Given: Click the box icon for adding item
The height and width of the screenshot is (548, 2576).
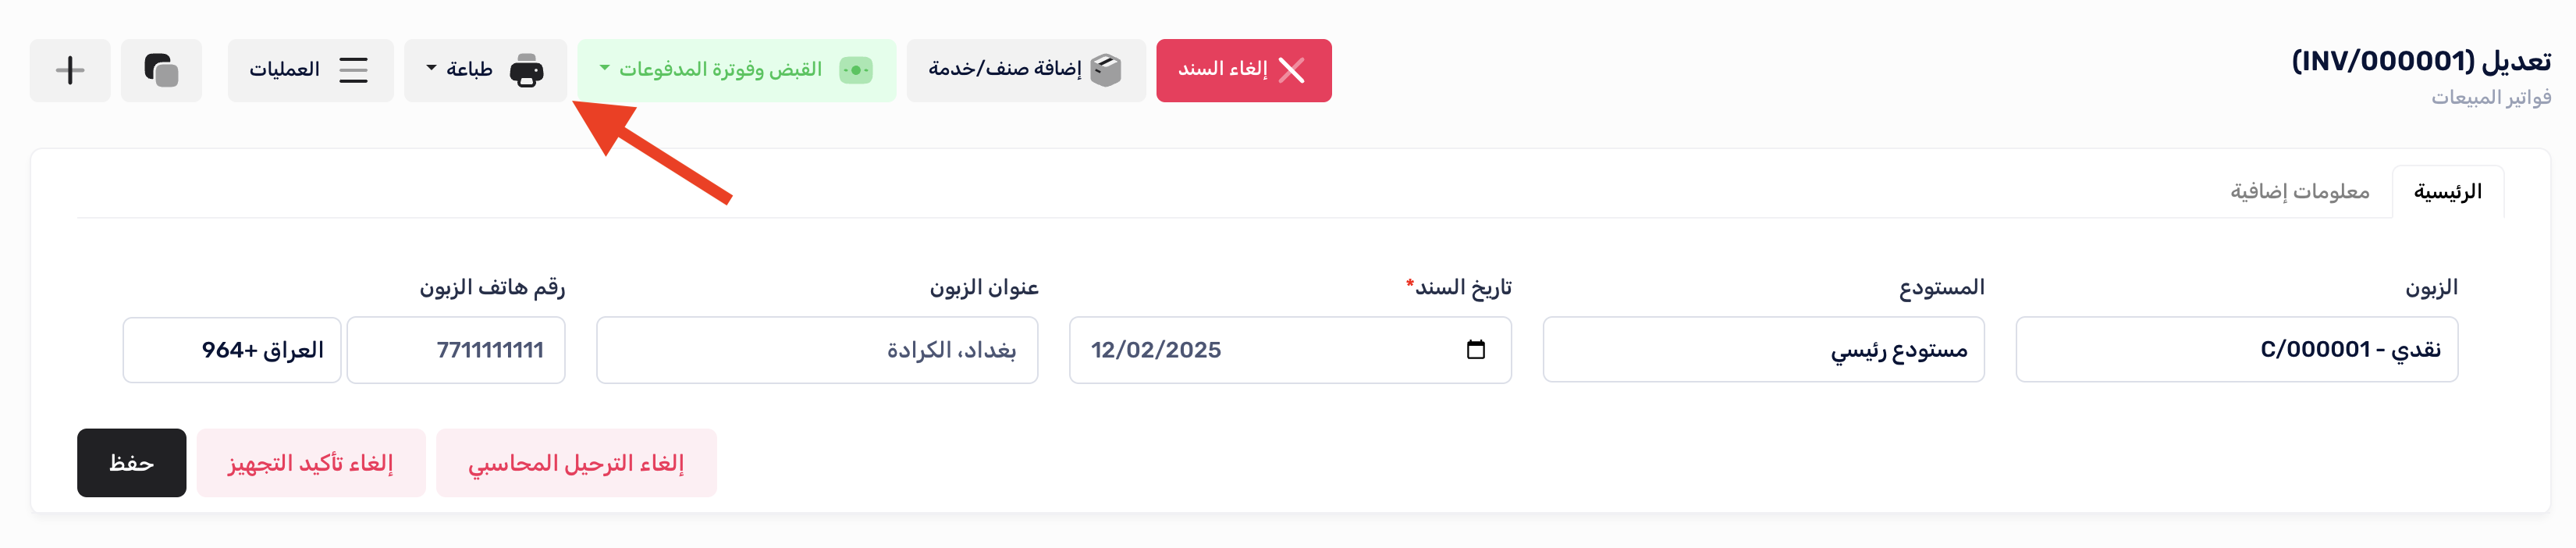Looking at the screenshot, I should pos(1105,70).
